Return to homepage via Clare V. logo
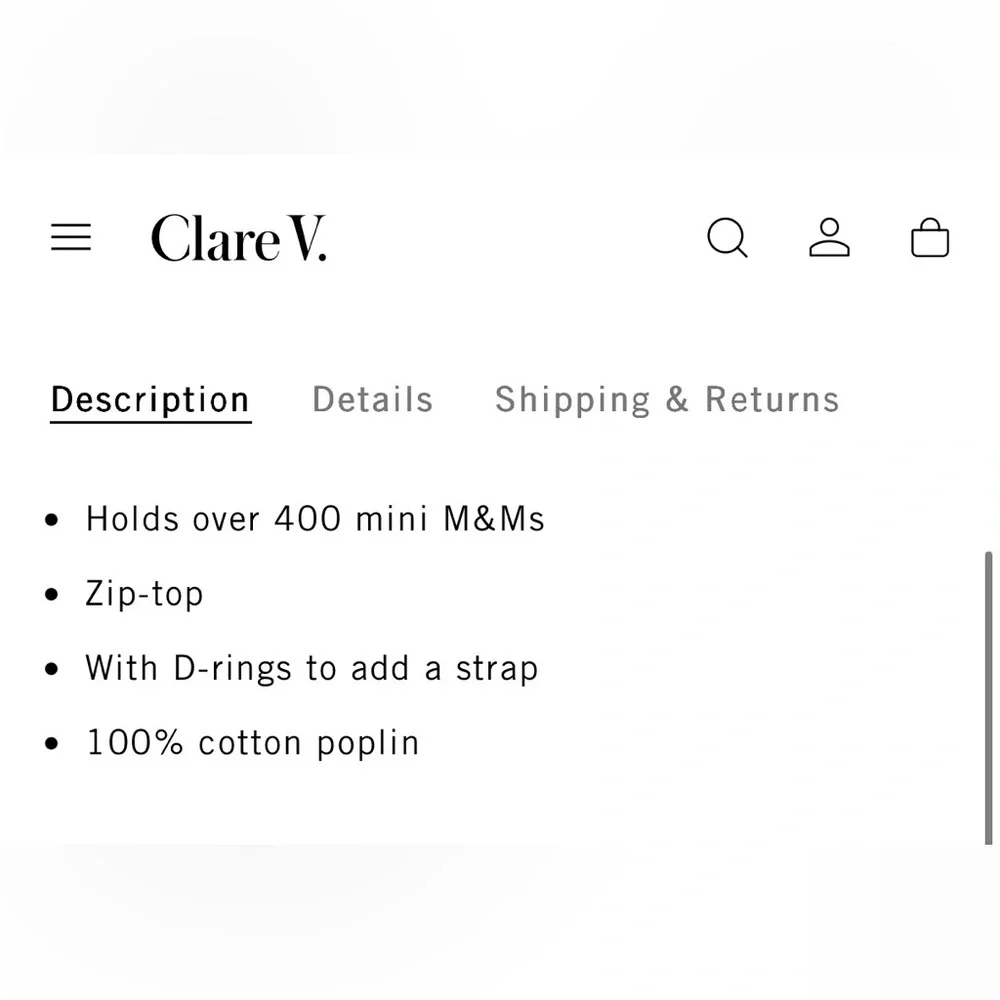Image resolution: width=1000 pixels, height=1000 pixels. [239, 240]
